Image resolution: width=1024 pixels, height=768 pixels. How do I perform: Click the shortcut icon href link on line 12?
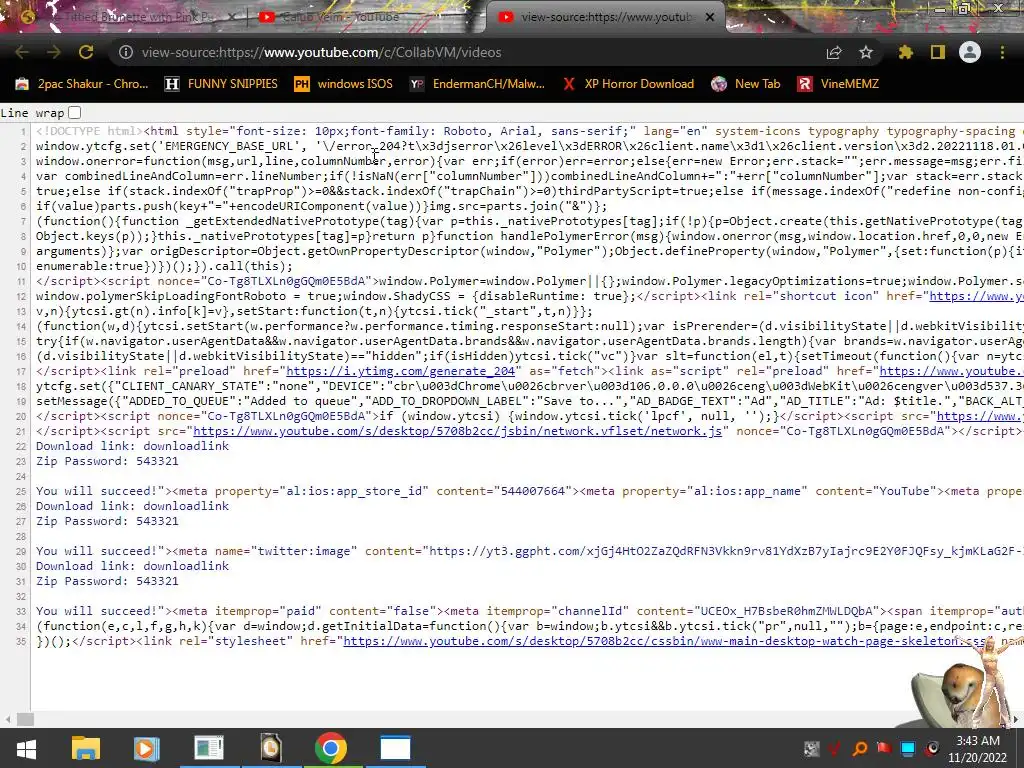[x=976, y=296]
